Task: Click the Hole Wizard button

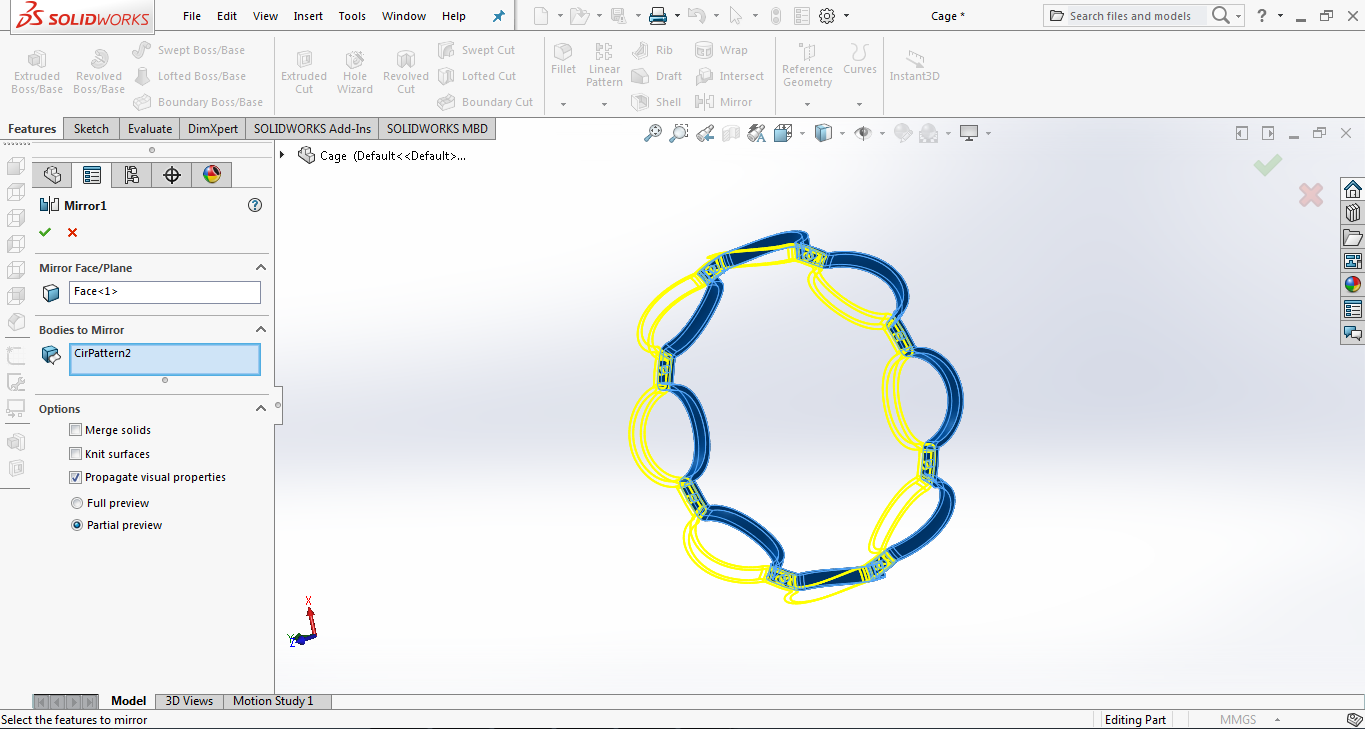Action: 354,71
